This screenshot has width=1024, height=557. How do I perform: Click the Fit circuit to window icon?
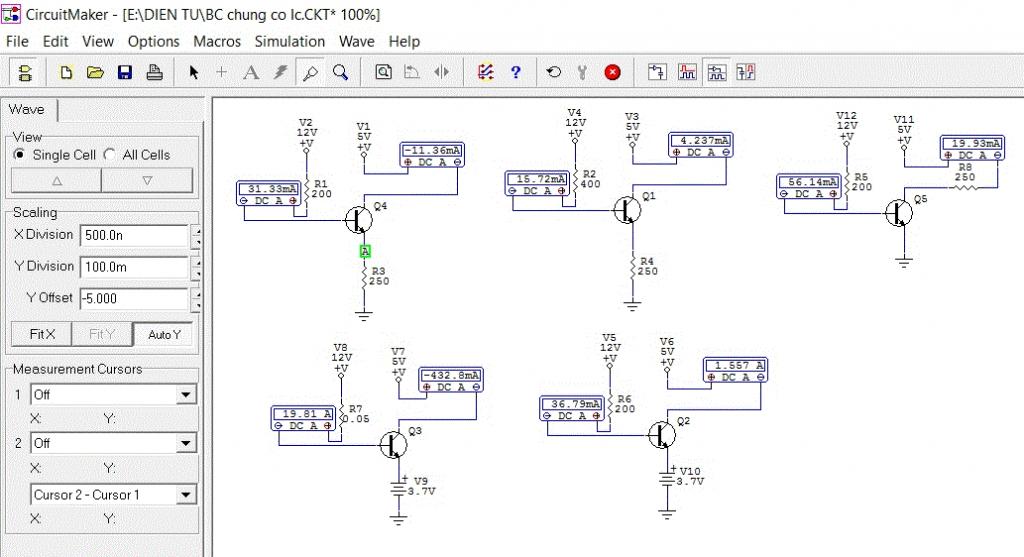tap(383, 72)
